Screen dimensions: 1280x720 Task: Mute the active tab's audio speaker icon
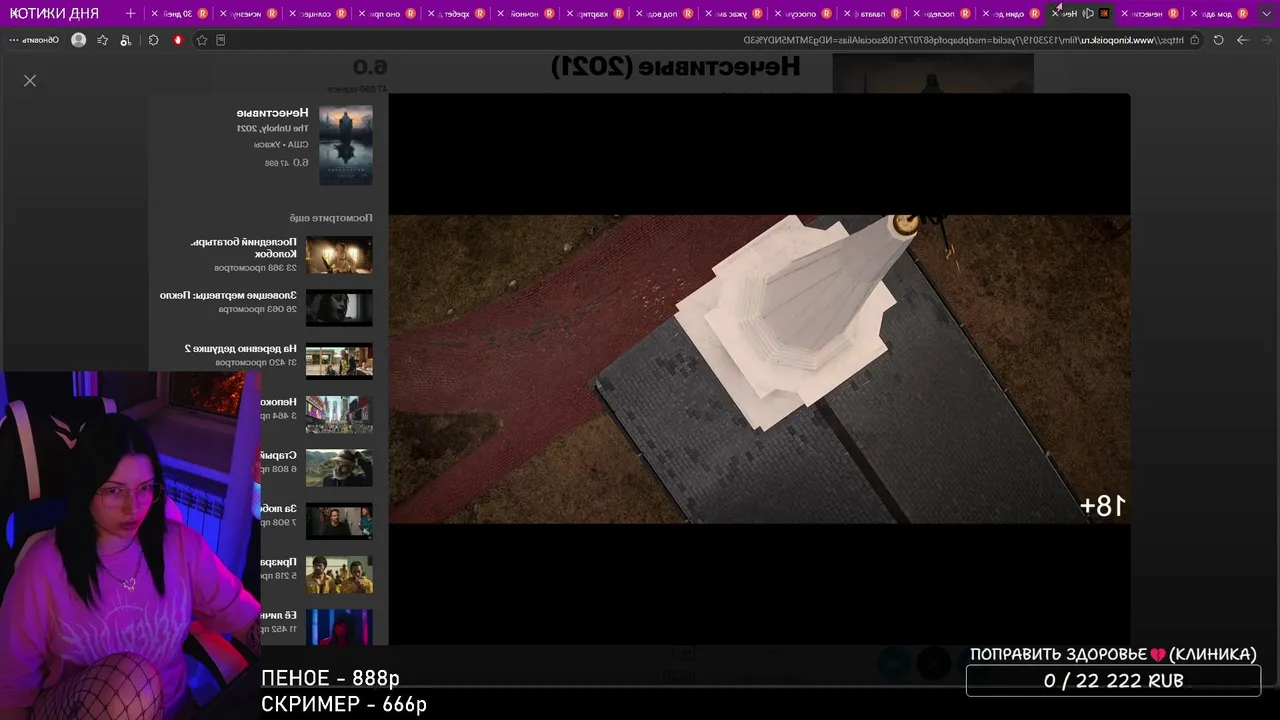click(x=1088, y=14)
